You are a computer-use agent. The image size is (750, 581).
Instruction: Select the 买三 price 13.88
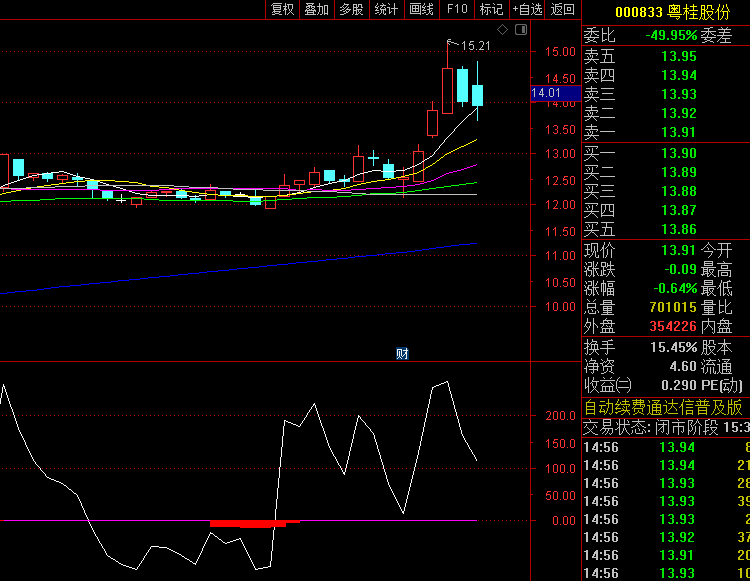point(679,191)
